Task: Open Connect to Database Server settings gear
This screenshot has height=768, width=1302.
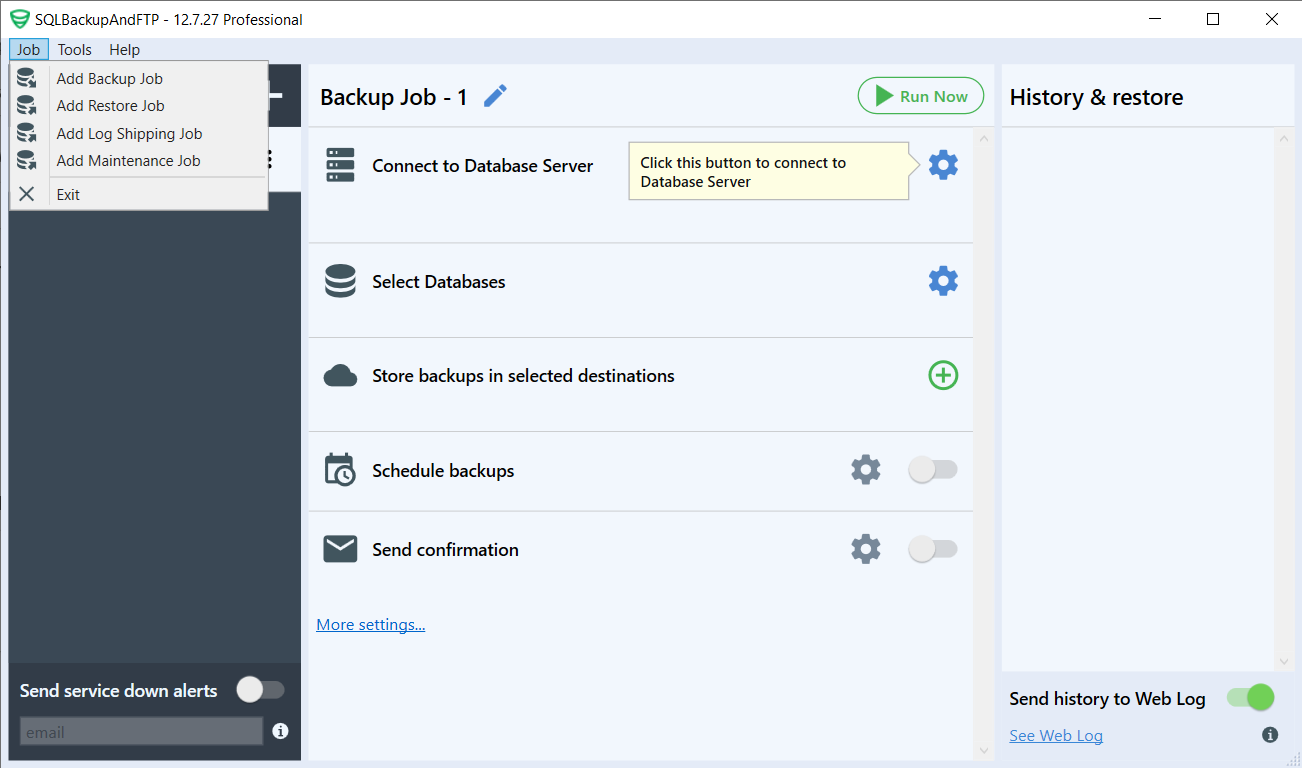Action: [x=942, y=164]
